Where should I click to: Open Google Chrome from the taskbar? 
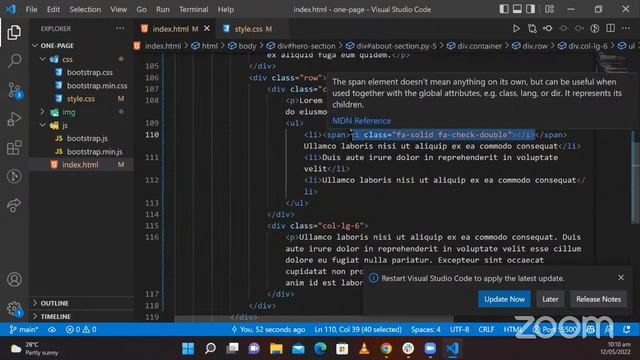(x=386, y=349)
